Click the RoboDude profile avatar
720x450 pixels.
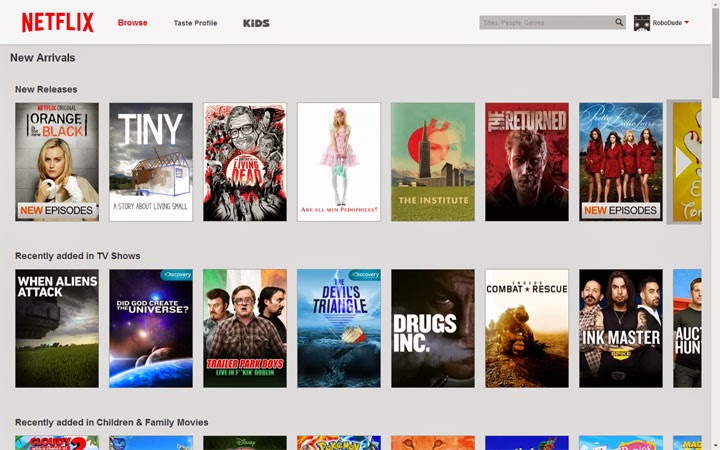pos(641,22)
